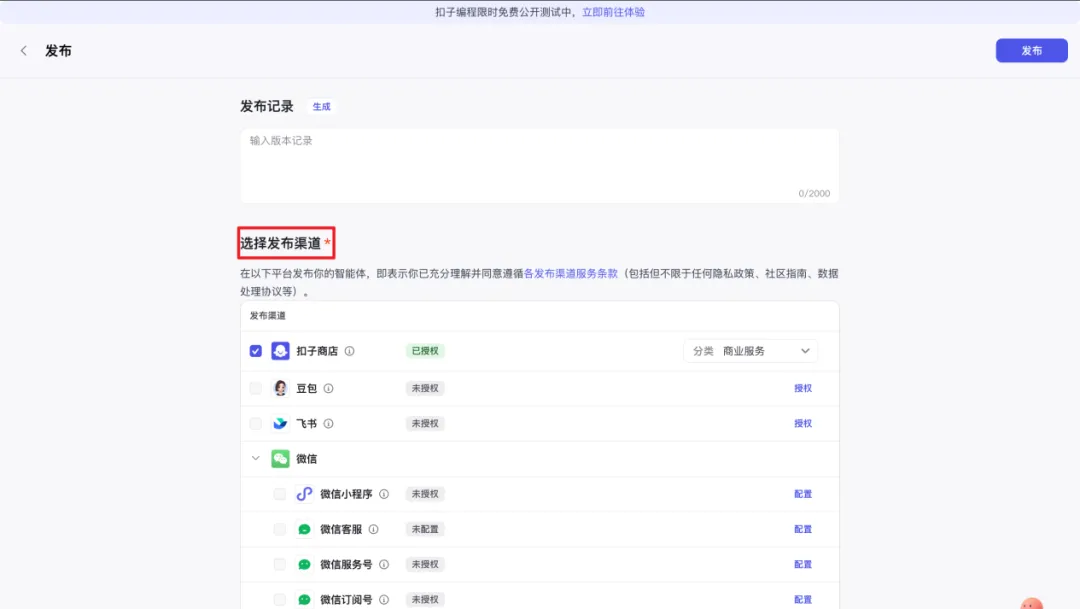Check the 微信客服 checkbox
This screenshot has width=1080, height=609.
[x=279, y=529]
